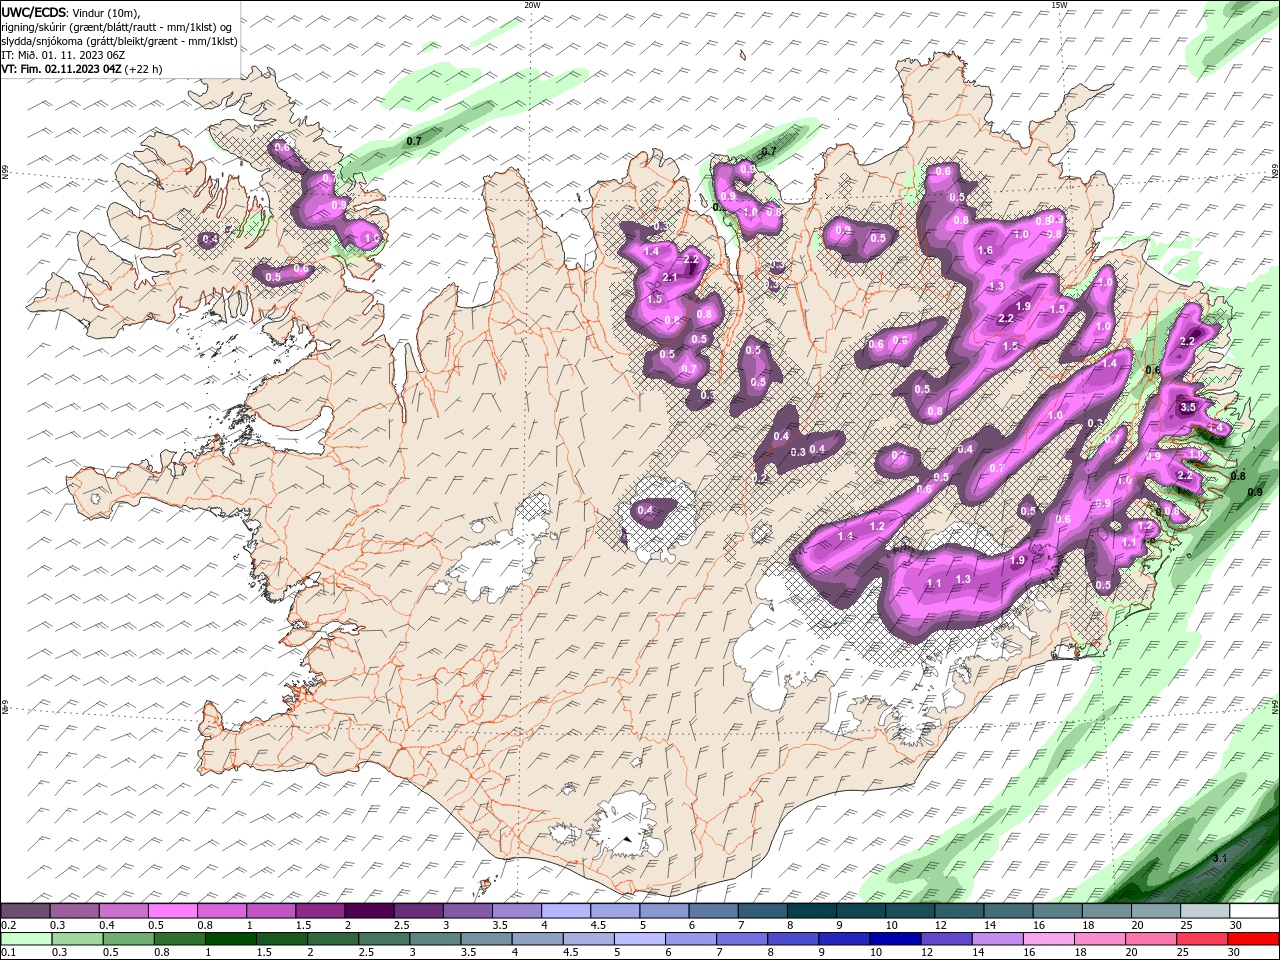
Task: Pick the pure red swatch above bottom-row 30
Action: [1254, 939]
